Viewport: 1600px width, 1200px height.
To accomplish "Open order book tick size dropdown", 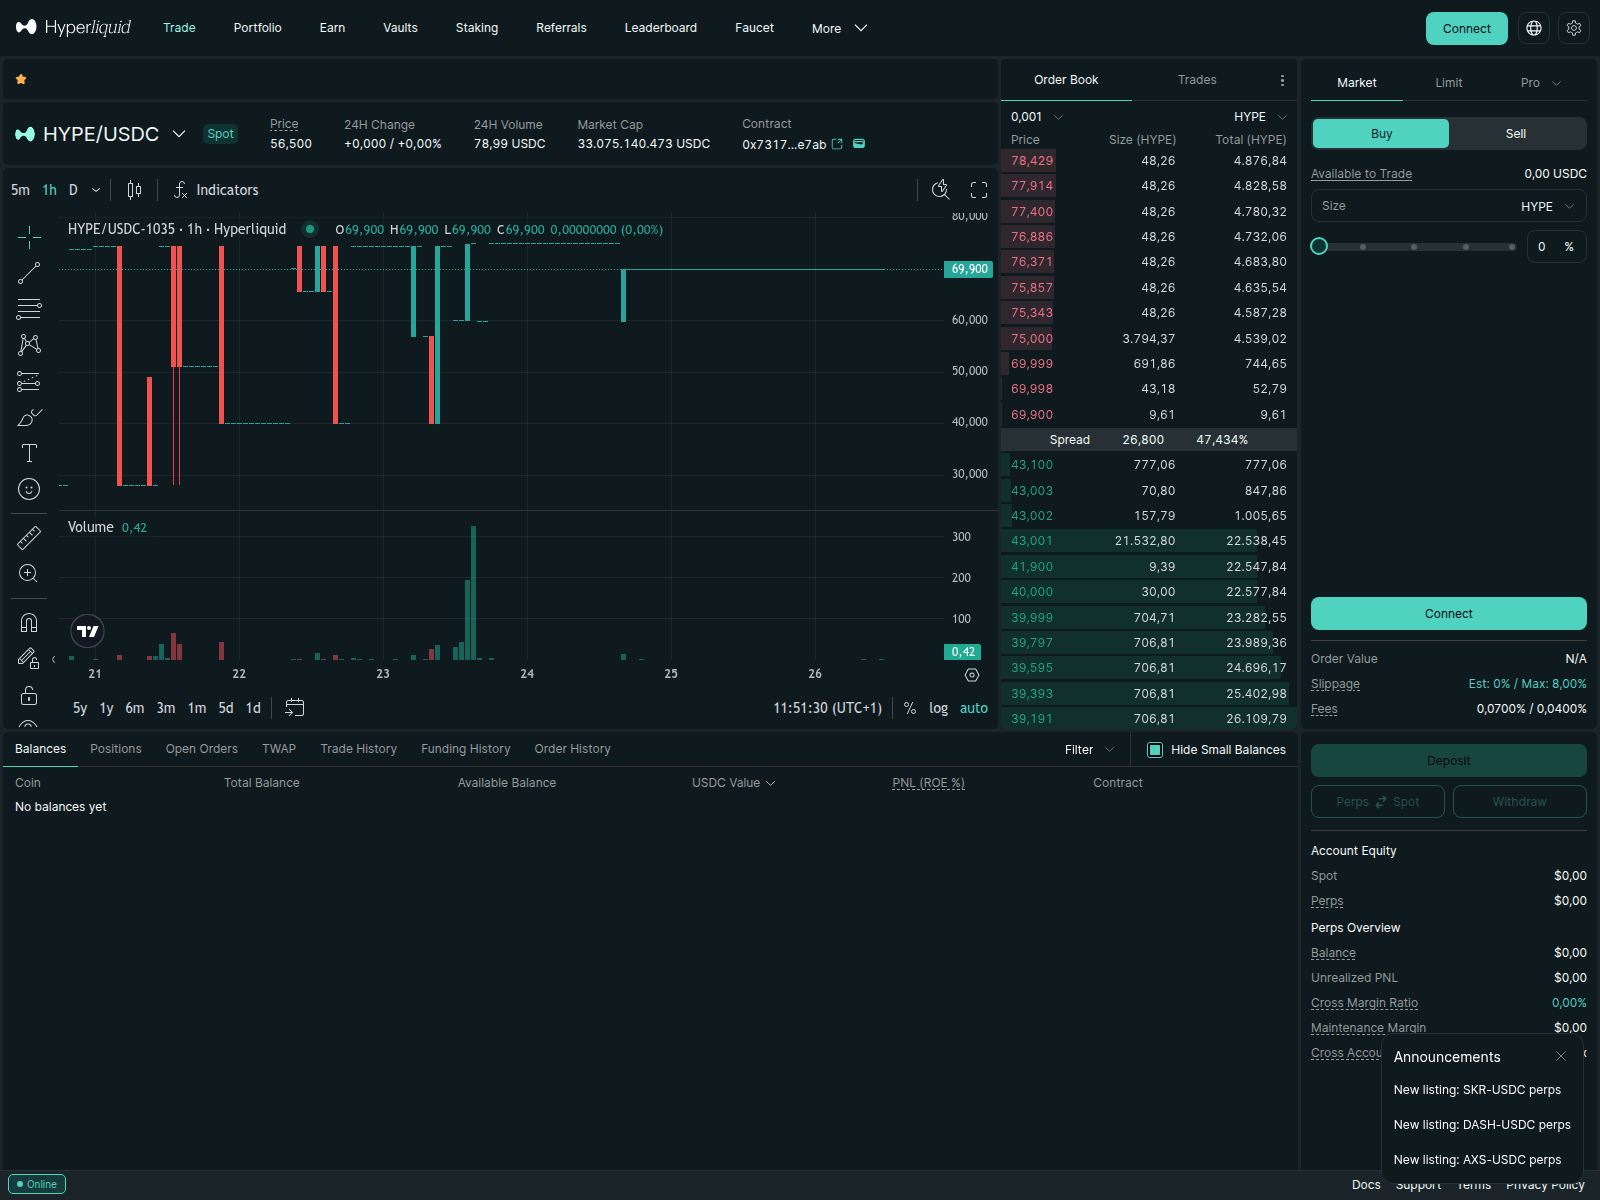I will pos(1037,117).
